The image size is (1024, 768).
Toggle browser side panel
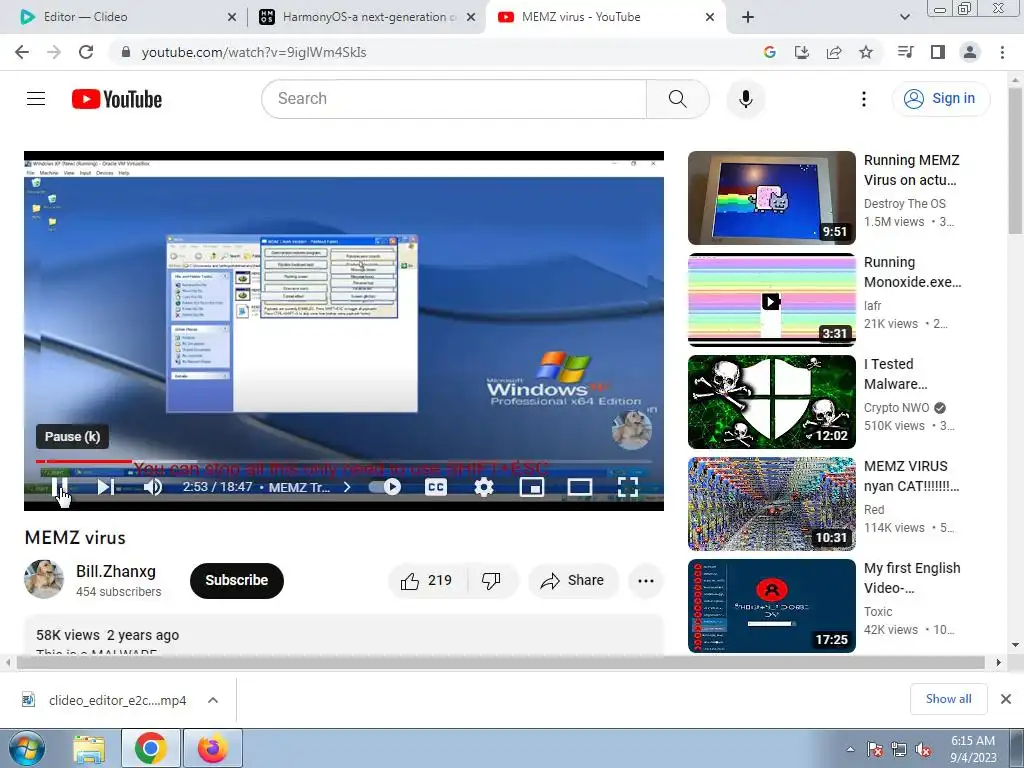pyautogui.click(x=938, y=52)
